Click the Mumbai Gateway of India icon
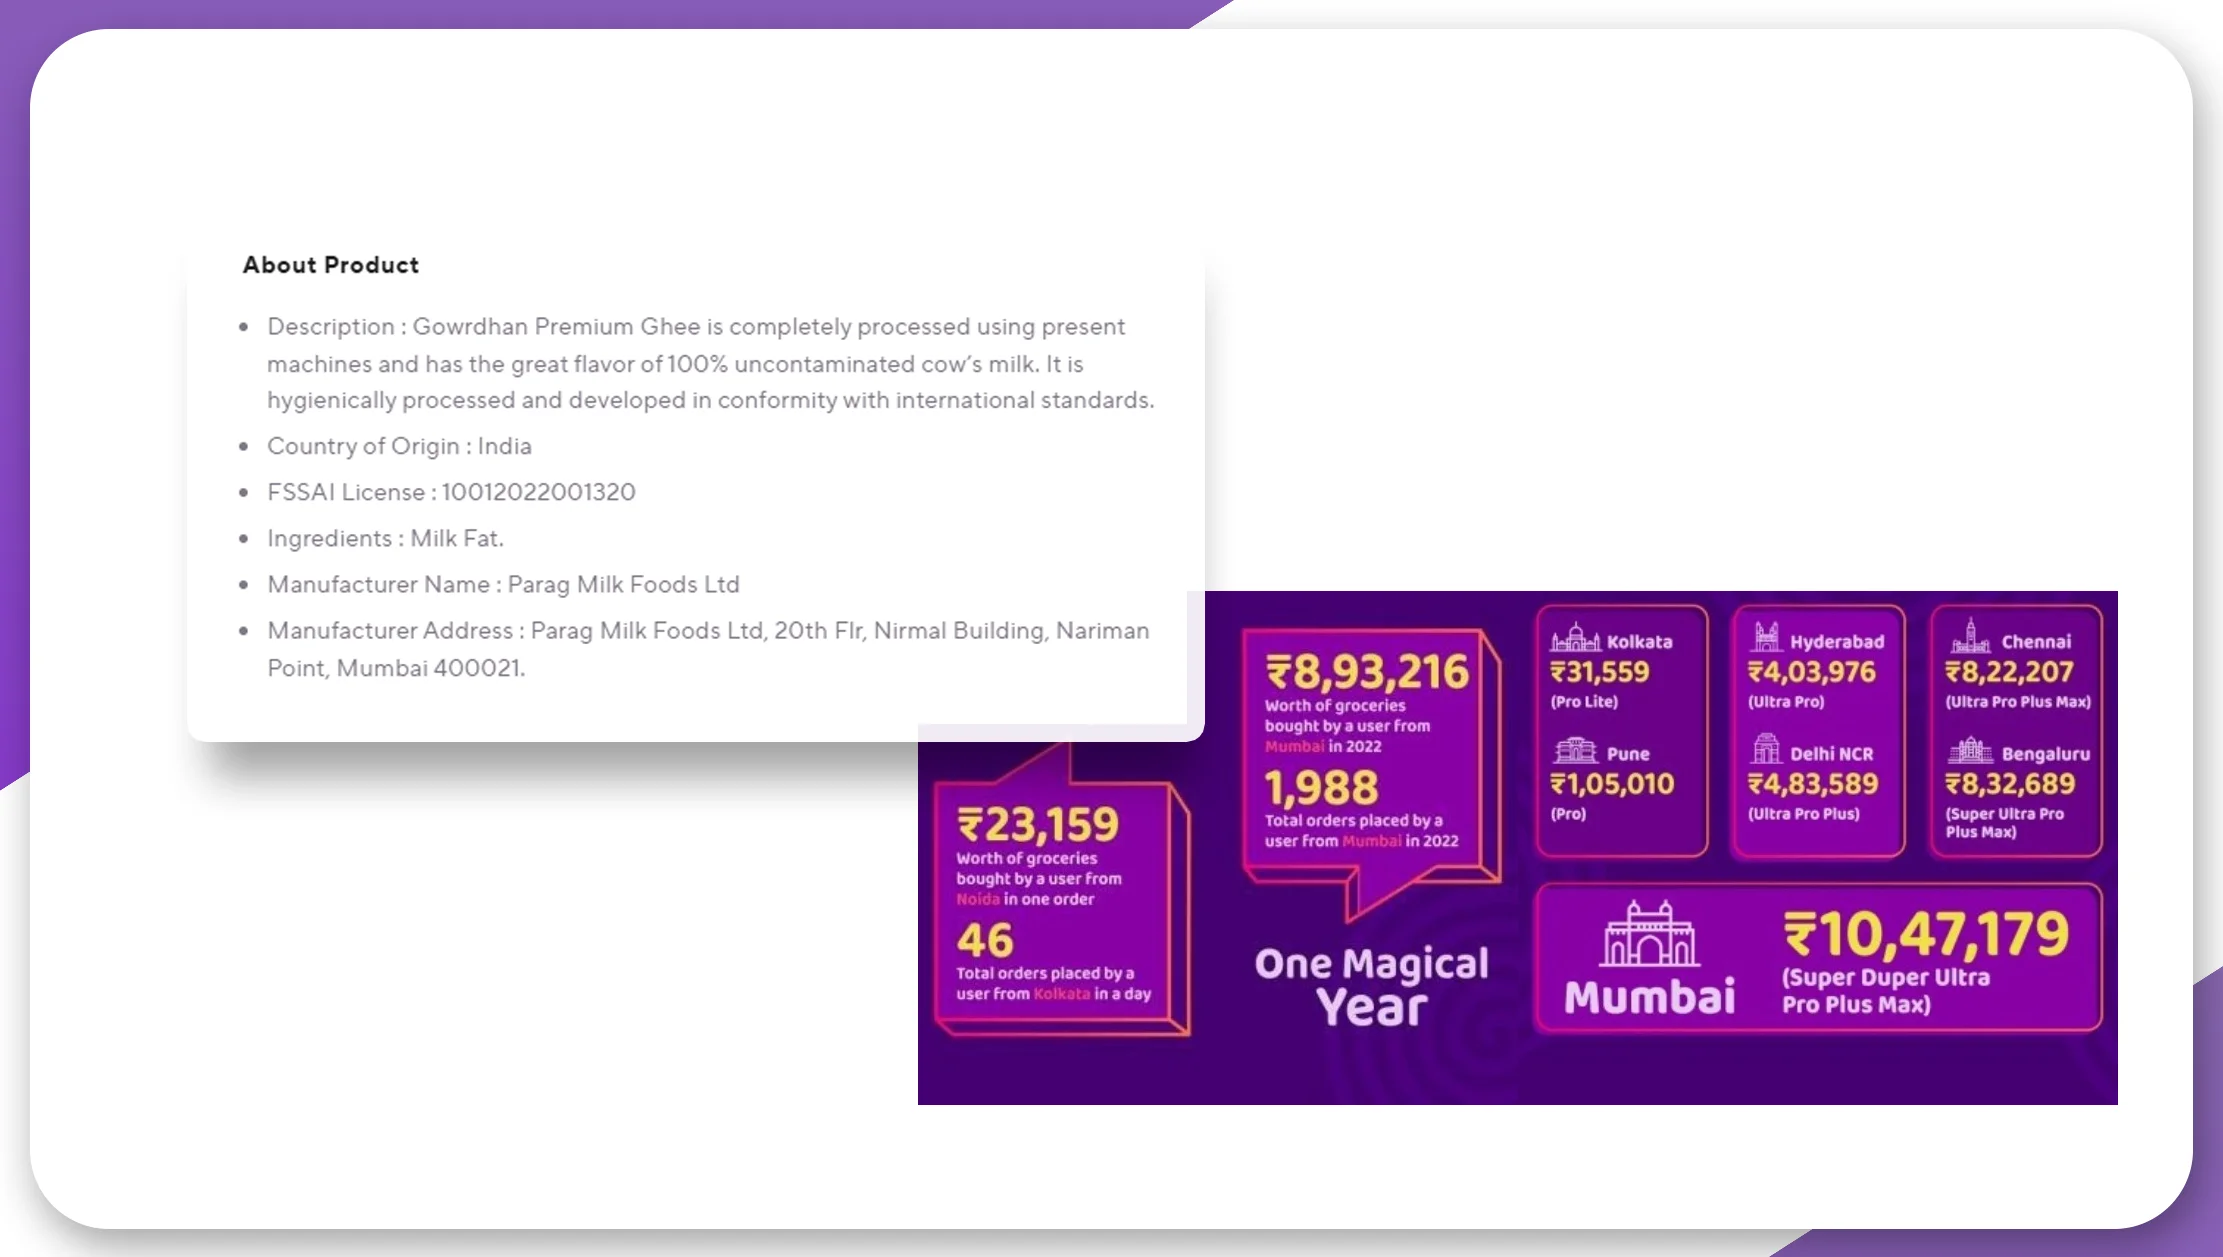2223x1257 pixels. pyautogui.click(x=1649, y=933)
